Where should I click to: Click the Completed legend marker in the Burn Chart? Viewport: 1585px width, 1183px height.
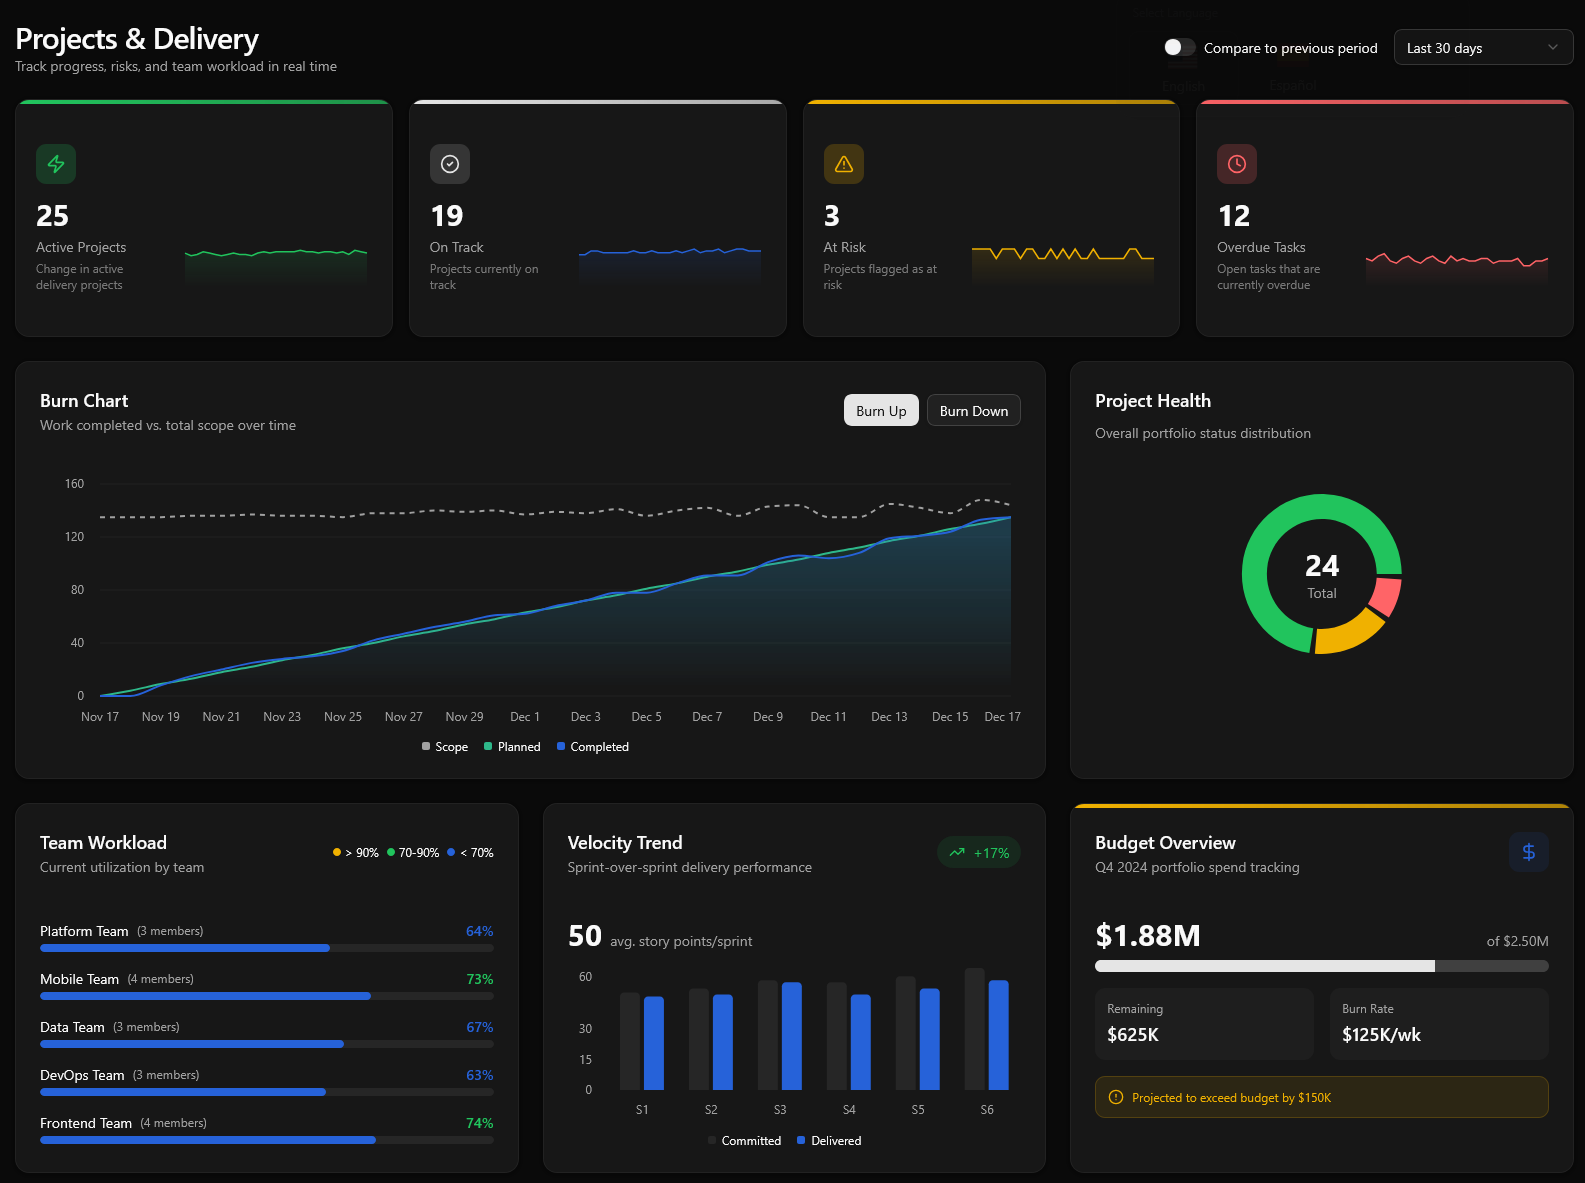561,746
